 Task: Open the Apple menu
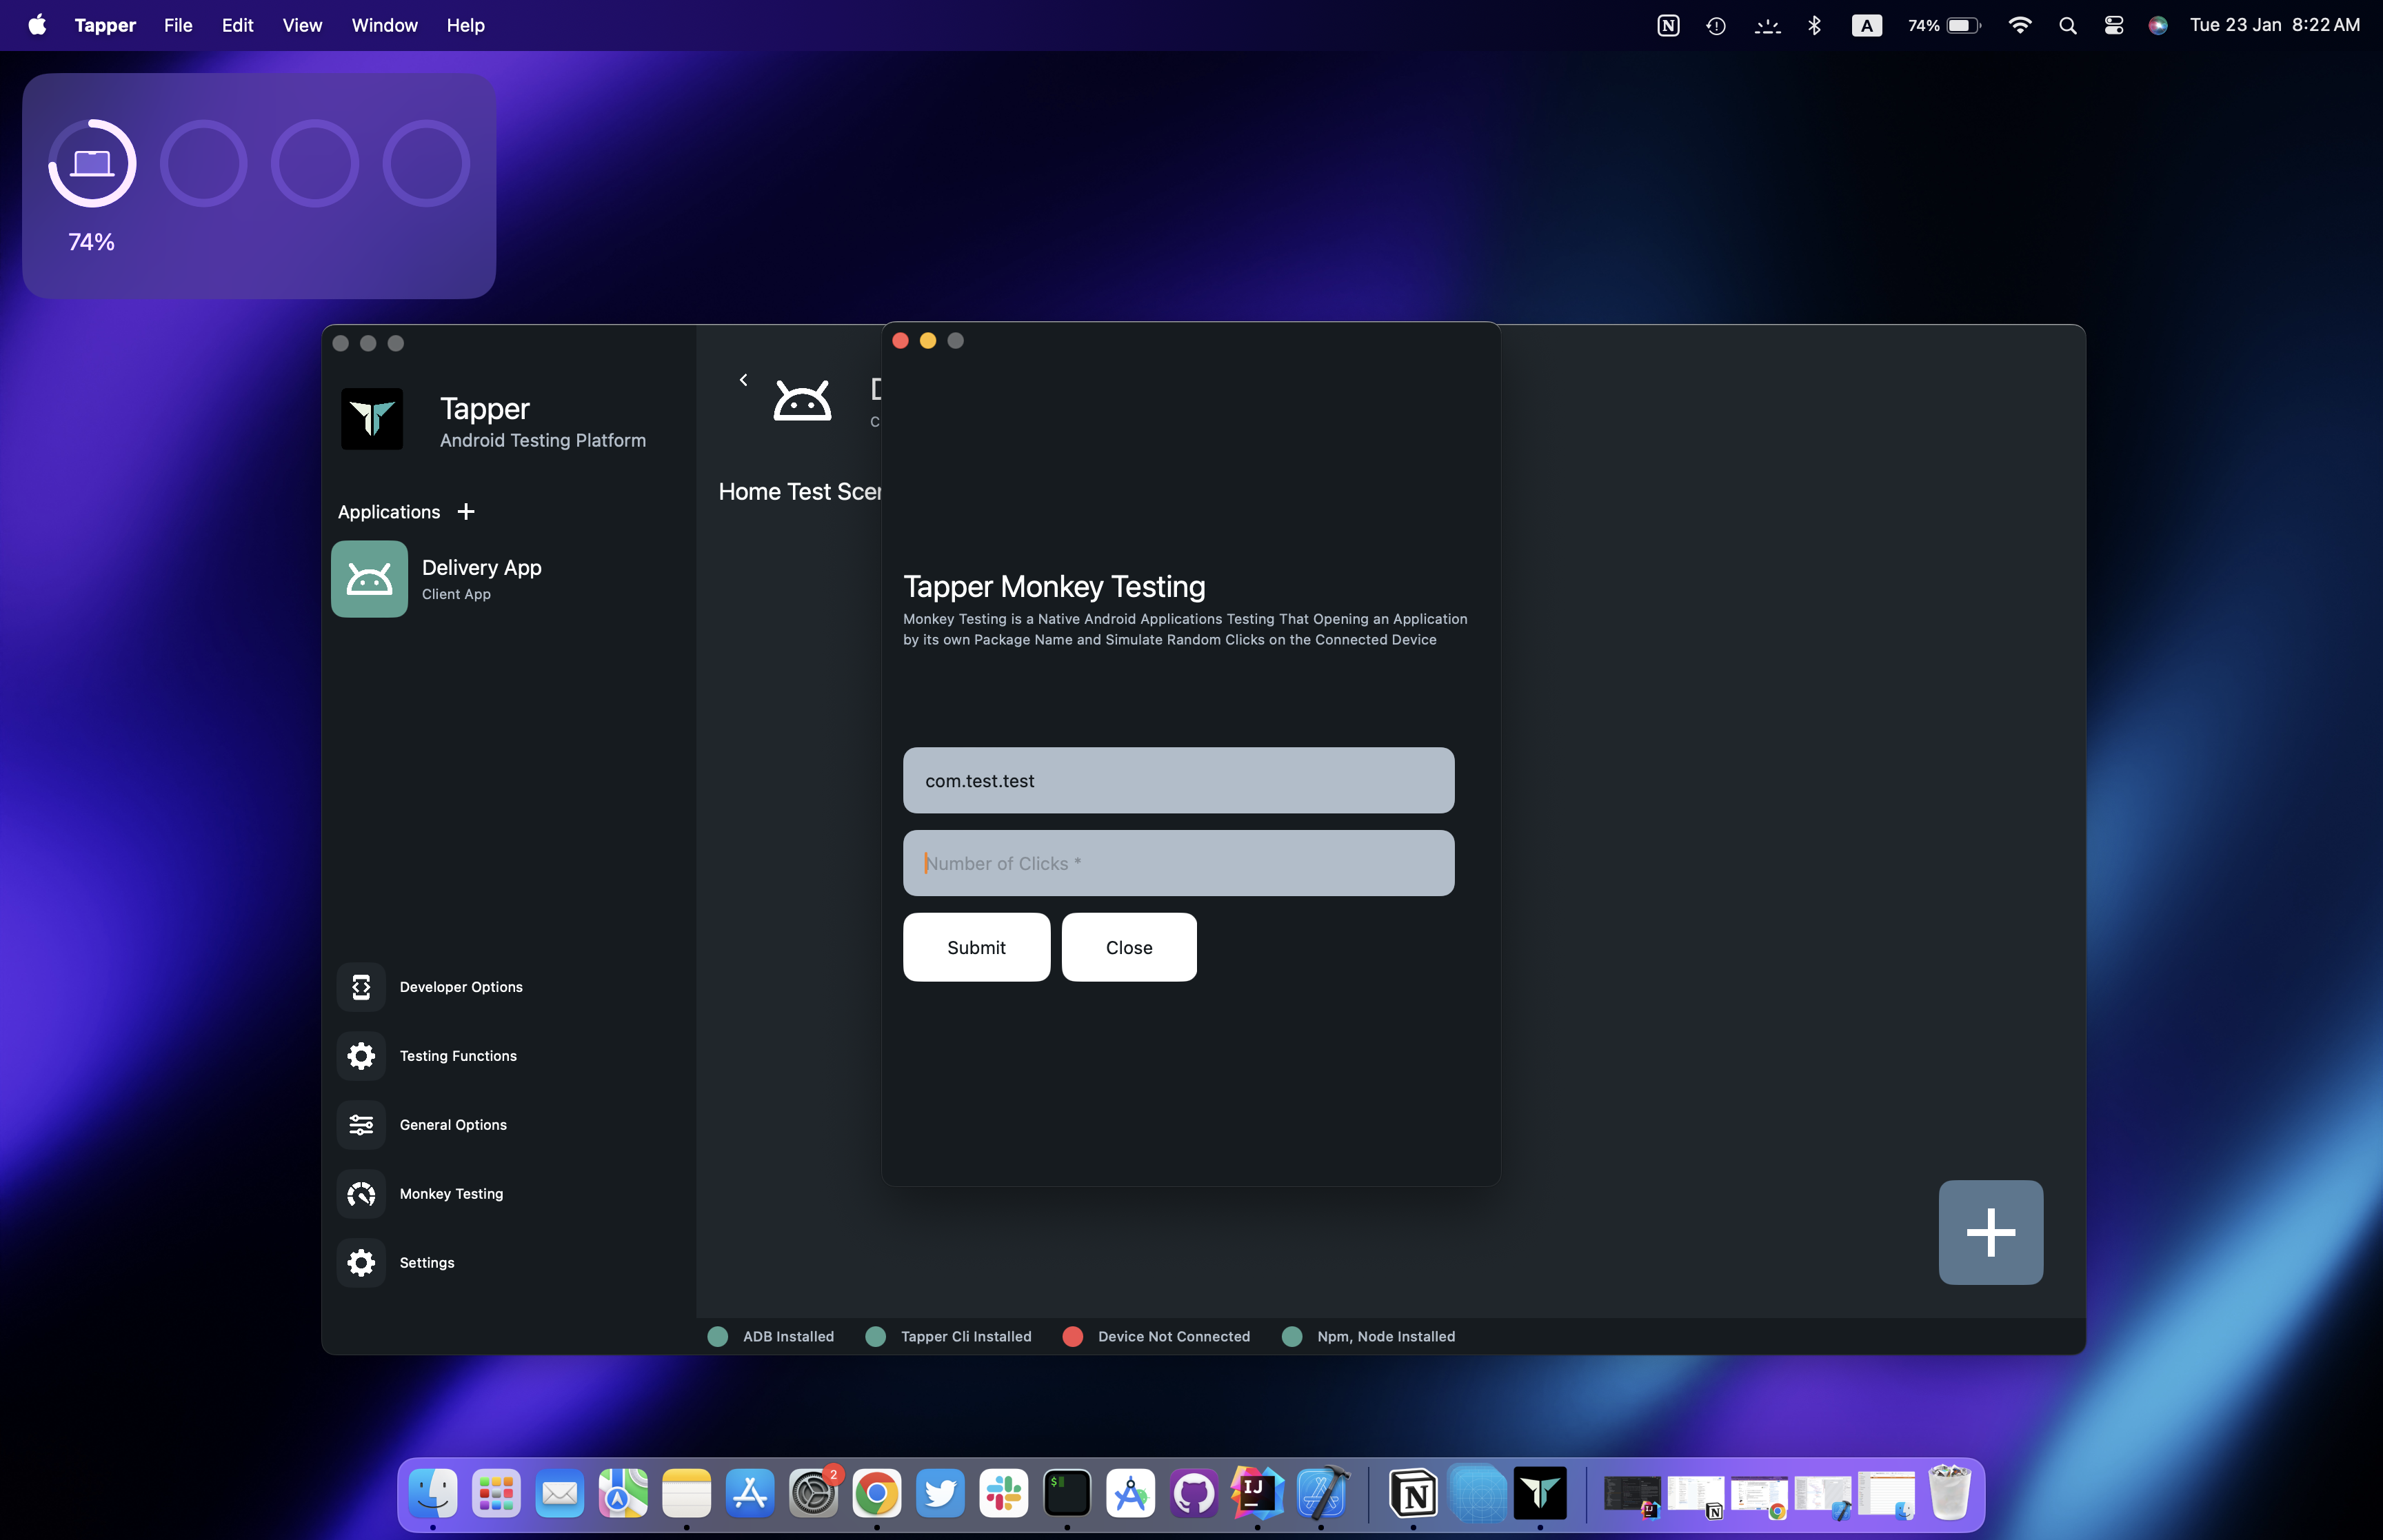pos(37,25)
